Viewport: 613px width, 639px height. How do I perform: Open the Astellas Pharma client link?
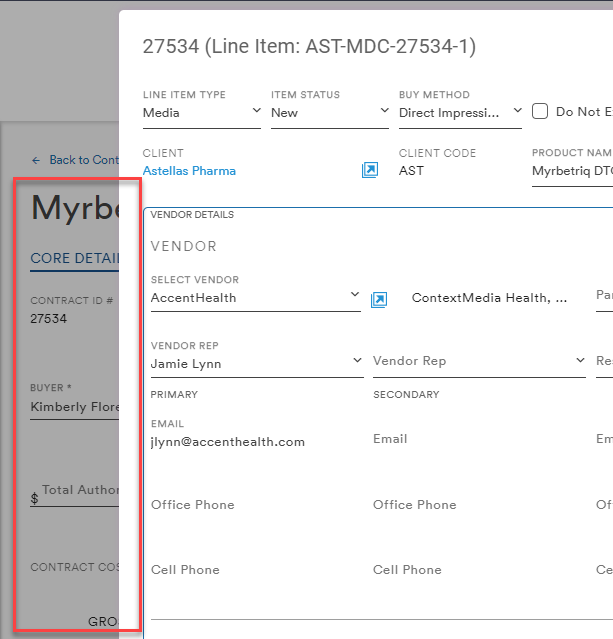(x=189, y=171)
